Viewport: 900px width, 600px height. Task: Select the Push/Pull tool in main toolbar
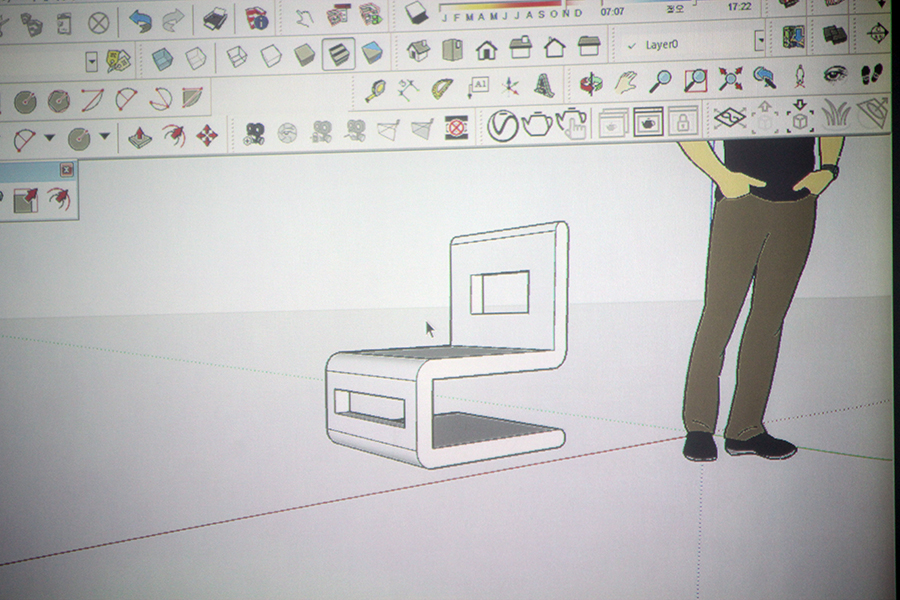click(139, 137)
